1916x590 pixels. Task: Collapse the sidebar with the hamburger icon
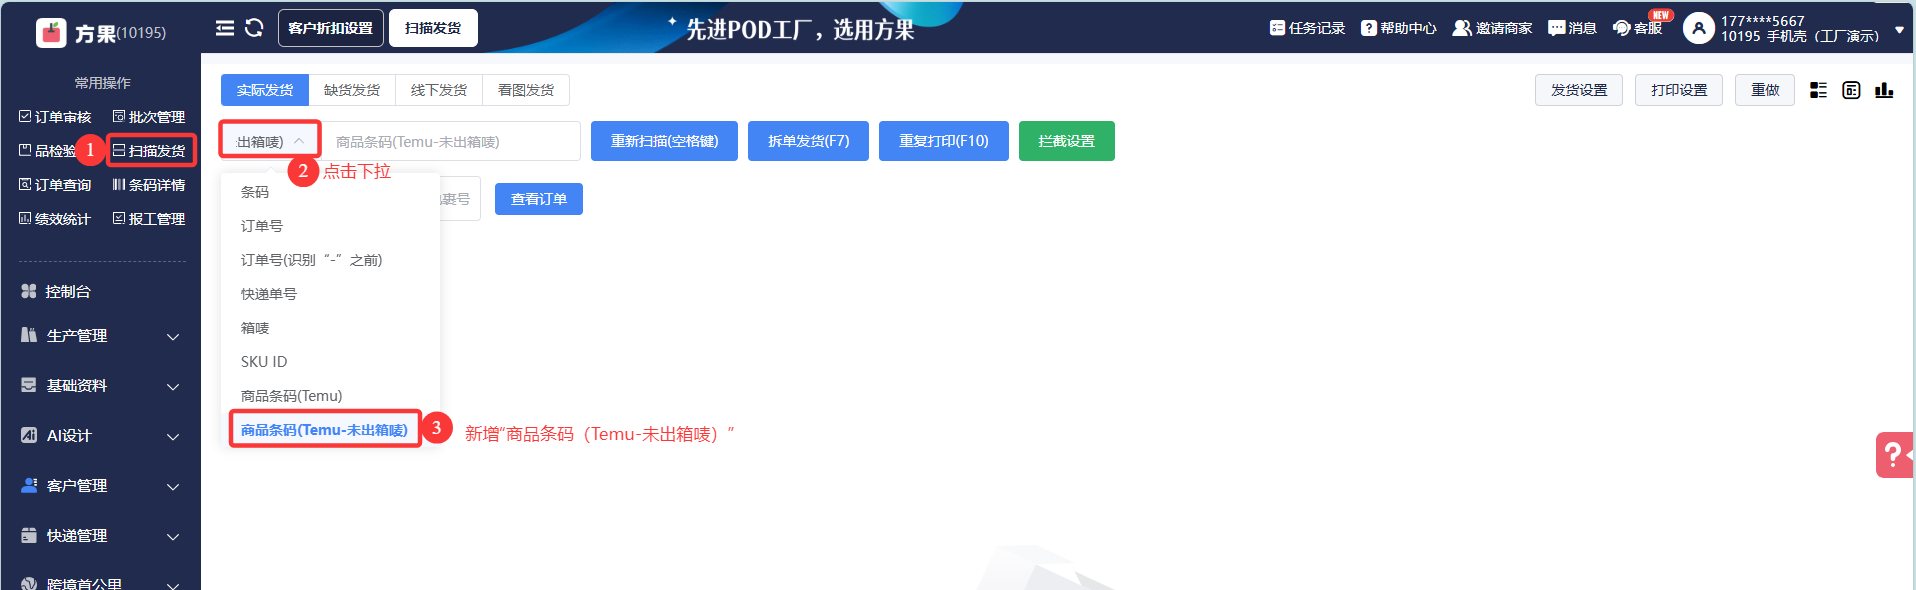[x=225, y=28]
